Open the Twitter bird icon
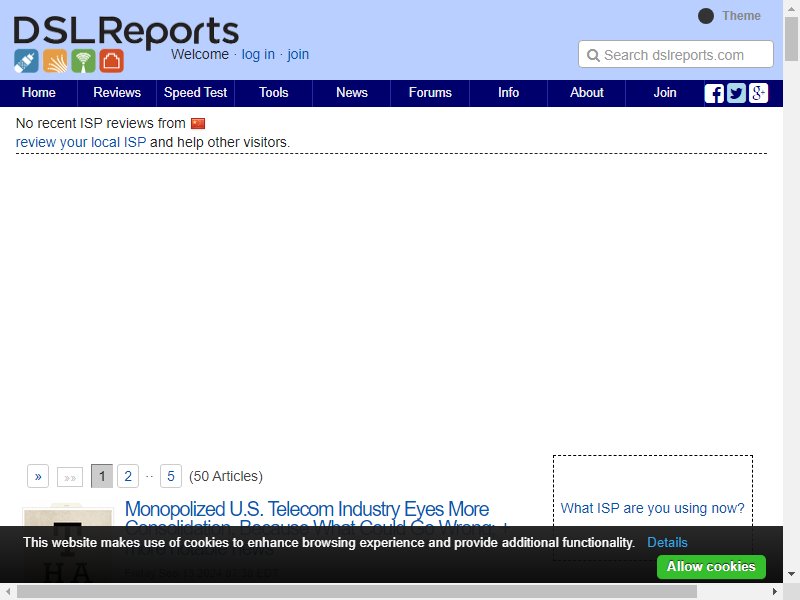 [x=736, y=93]
